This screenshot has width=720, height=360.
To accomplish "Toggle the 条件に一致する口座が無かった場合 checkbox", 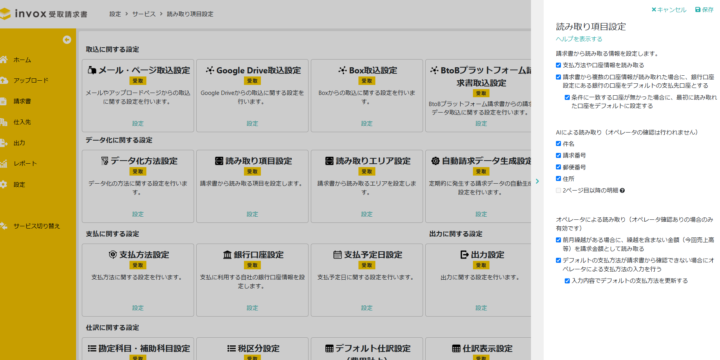I will [x=567, y=97].
